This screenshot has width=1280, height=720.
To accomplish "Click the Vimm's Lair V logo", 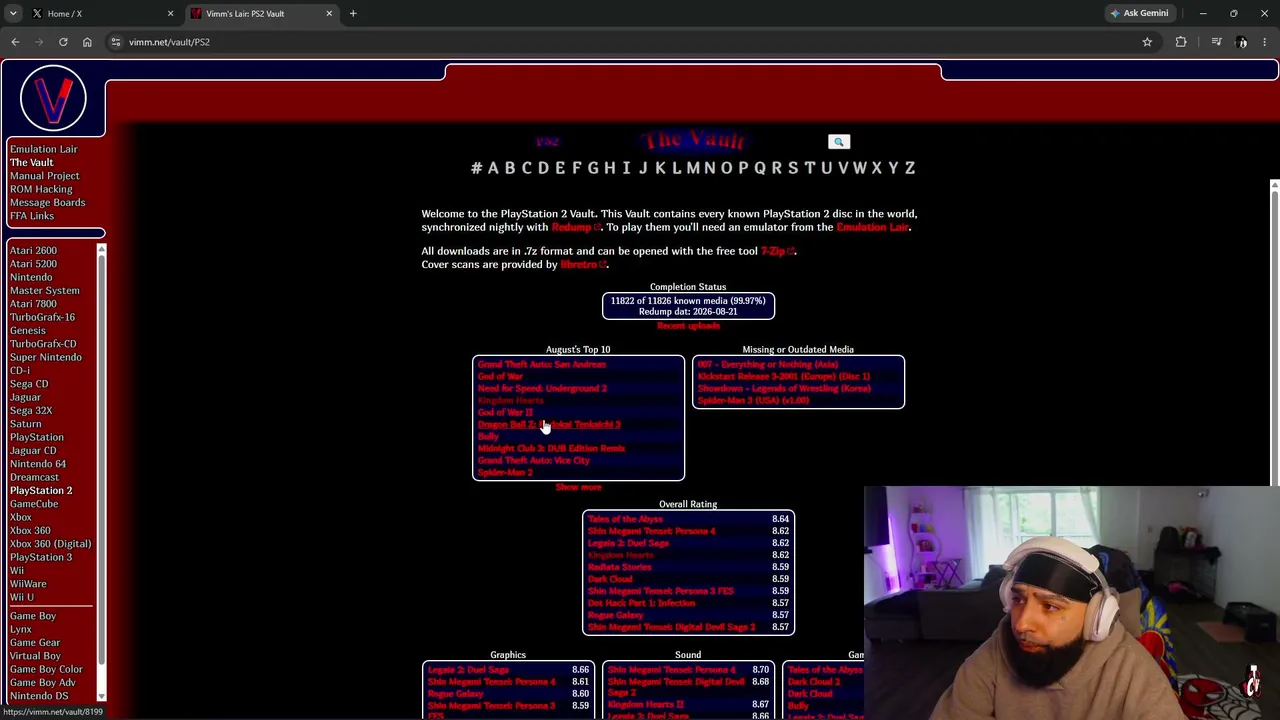I will [53, 98].
